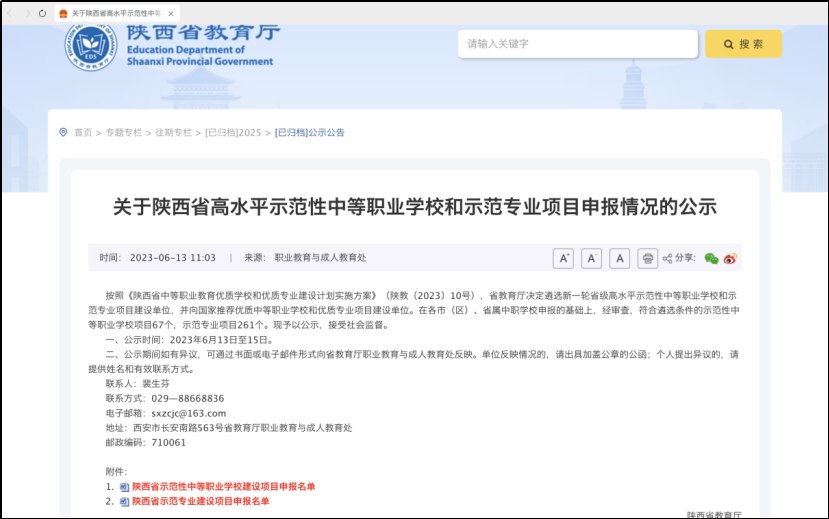
Task: Go to 首页 in breadcrumb
Action: coord(82,132)
